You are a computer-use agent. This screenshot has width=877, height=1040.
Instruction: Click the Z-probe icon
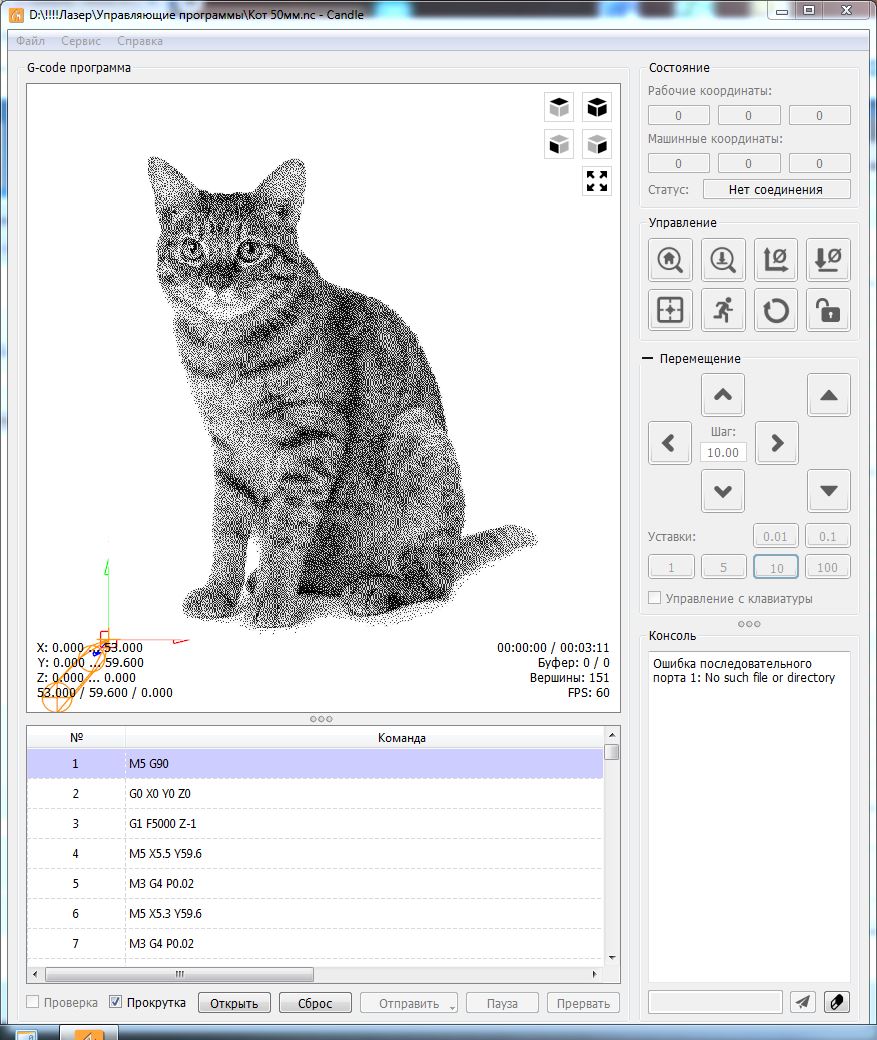tap(723, 259)
